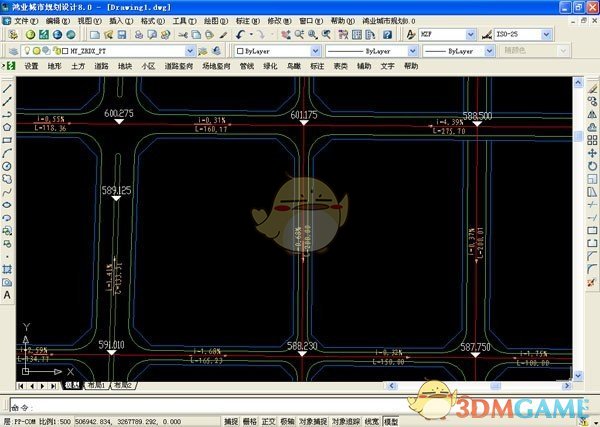Viewport: 600px width, 427px height.
Task: Click the Dimension Style icon beside ISO-25
Action: point(487,35)
